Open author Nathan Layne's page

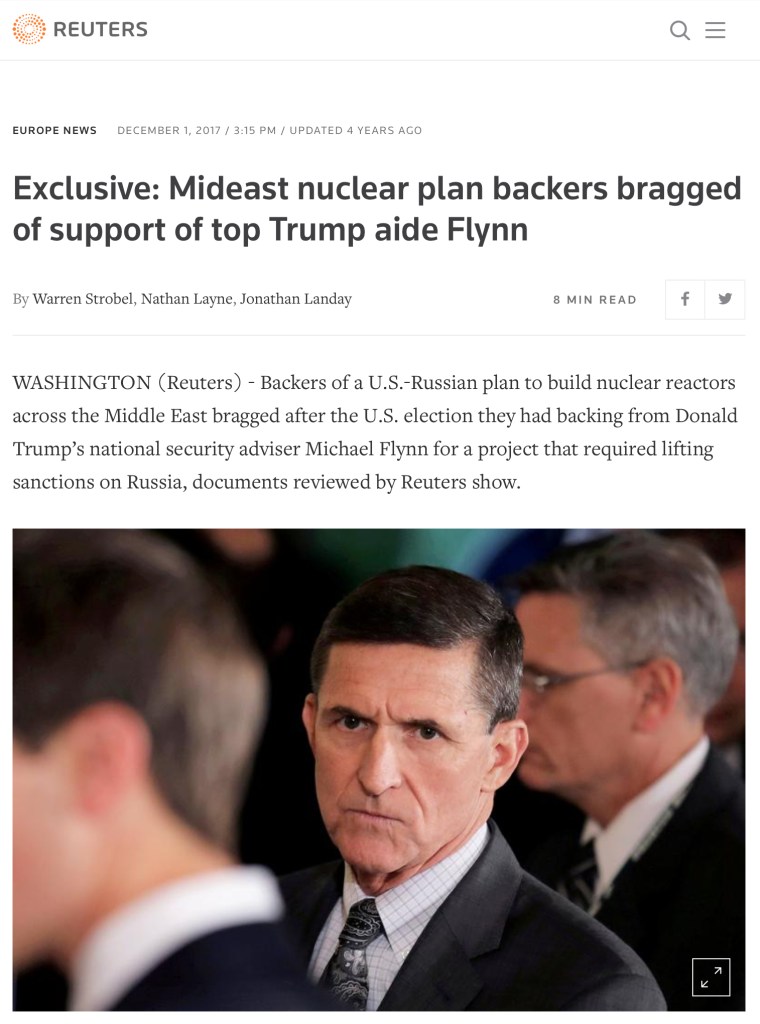click(x=187, y=298)
